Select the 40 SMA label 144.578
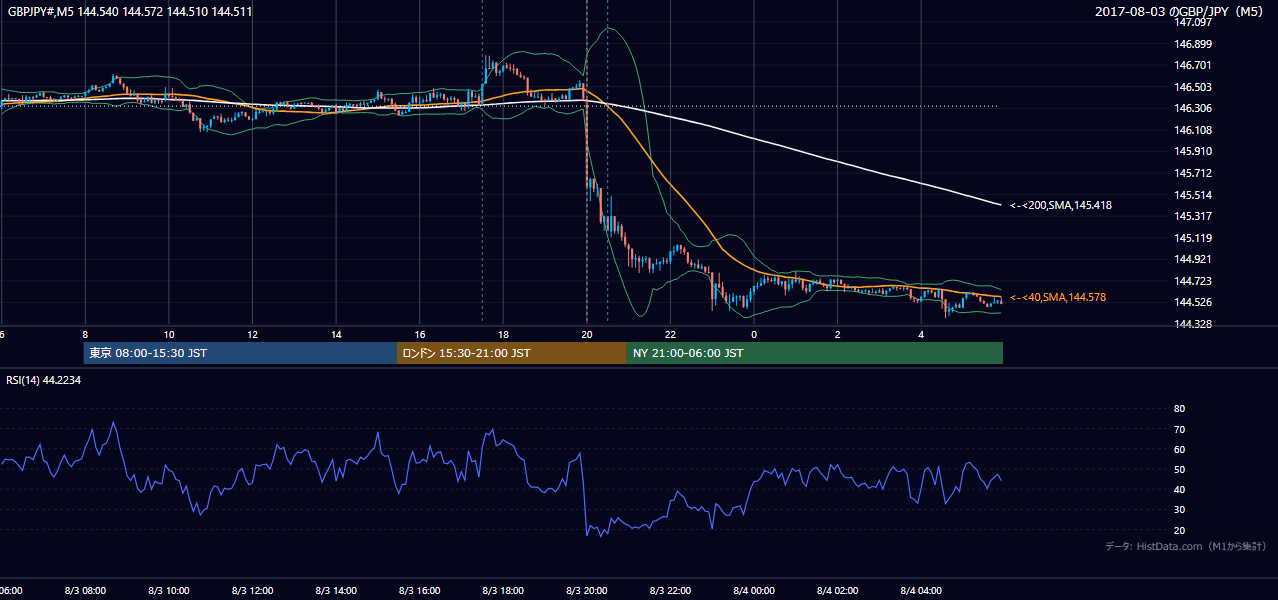The width and height of the screenshot is (1278, 600). pyautogui.click(x=1058, y=298)
